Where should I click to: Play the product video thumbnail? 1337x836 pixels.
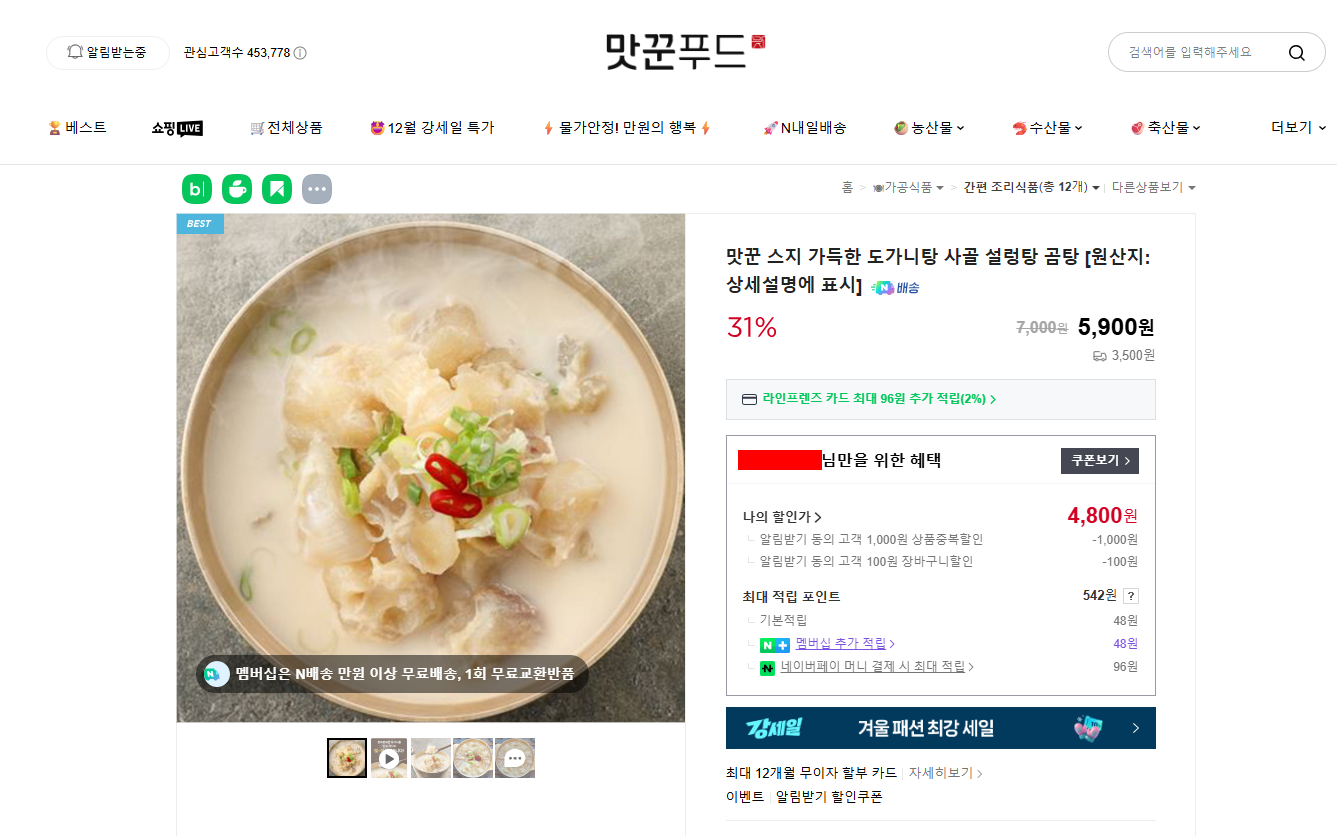(389, 758)
